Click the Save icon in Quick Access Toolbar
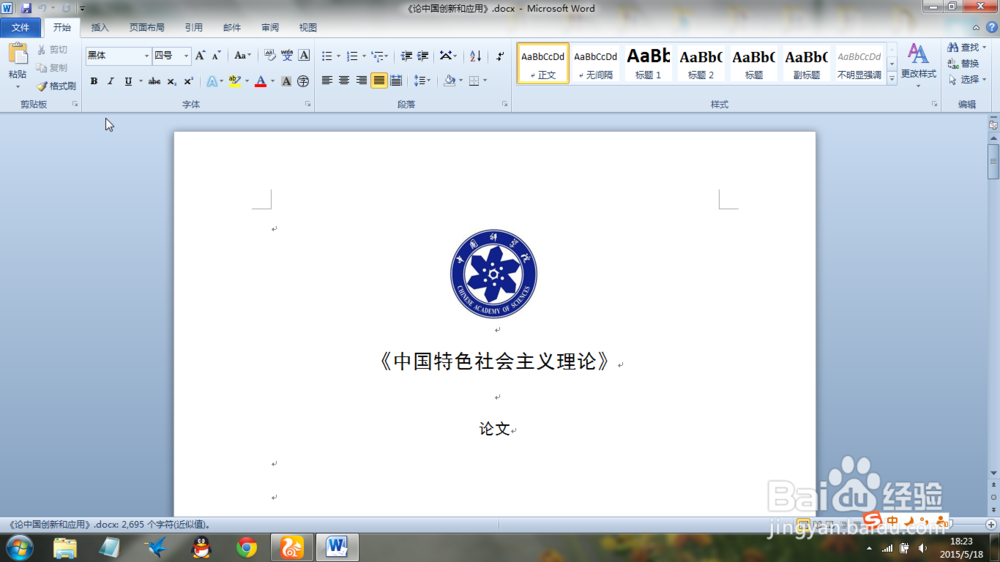The width and height of the screenshot is (1000, 562). [26, 8]
